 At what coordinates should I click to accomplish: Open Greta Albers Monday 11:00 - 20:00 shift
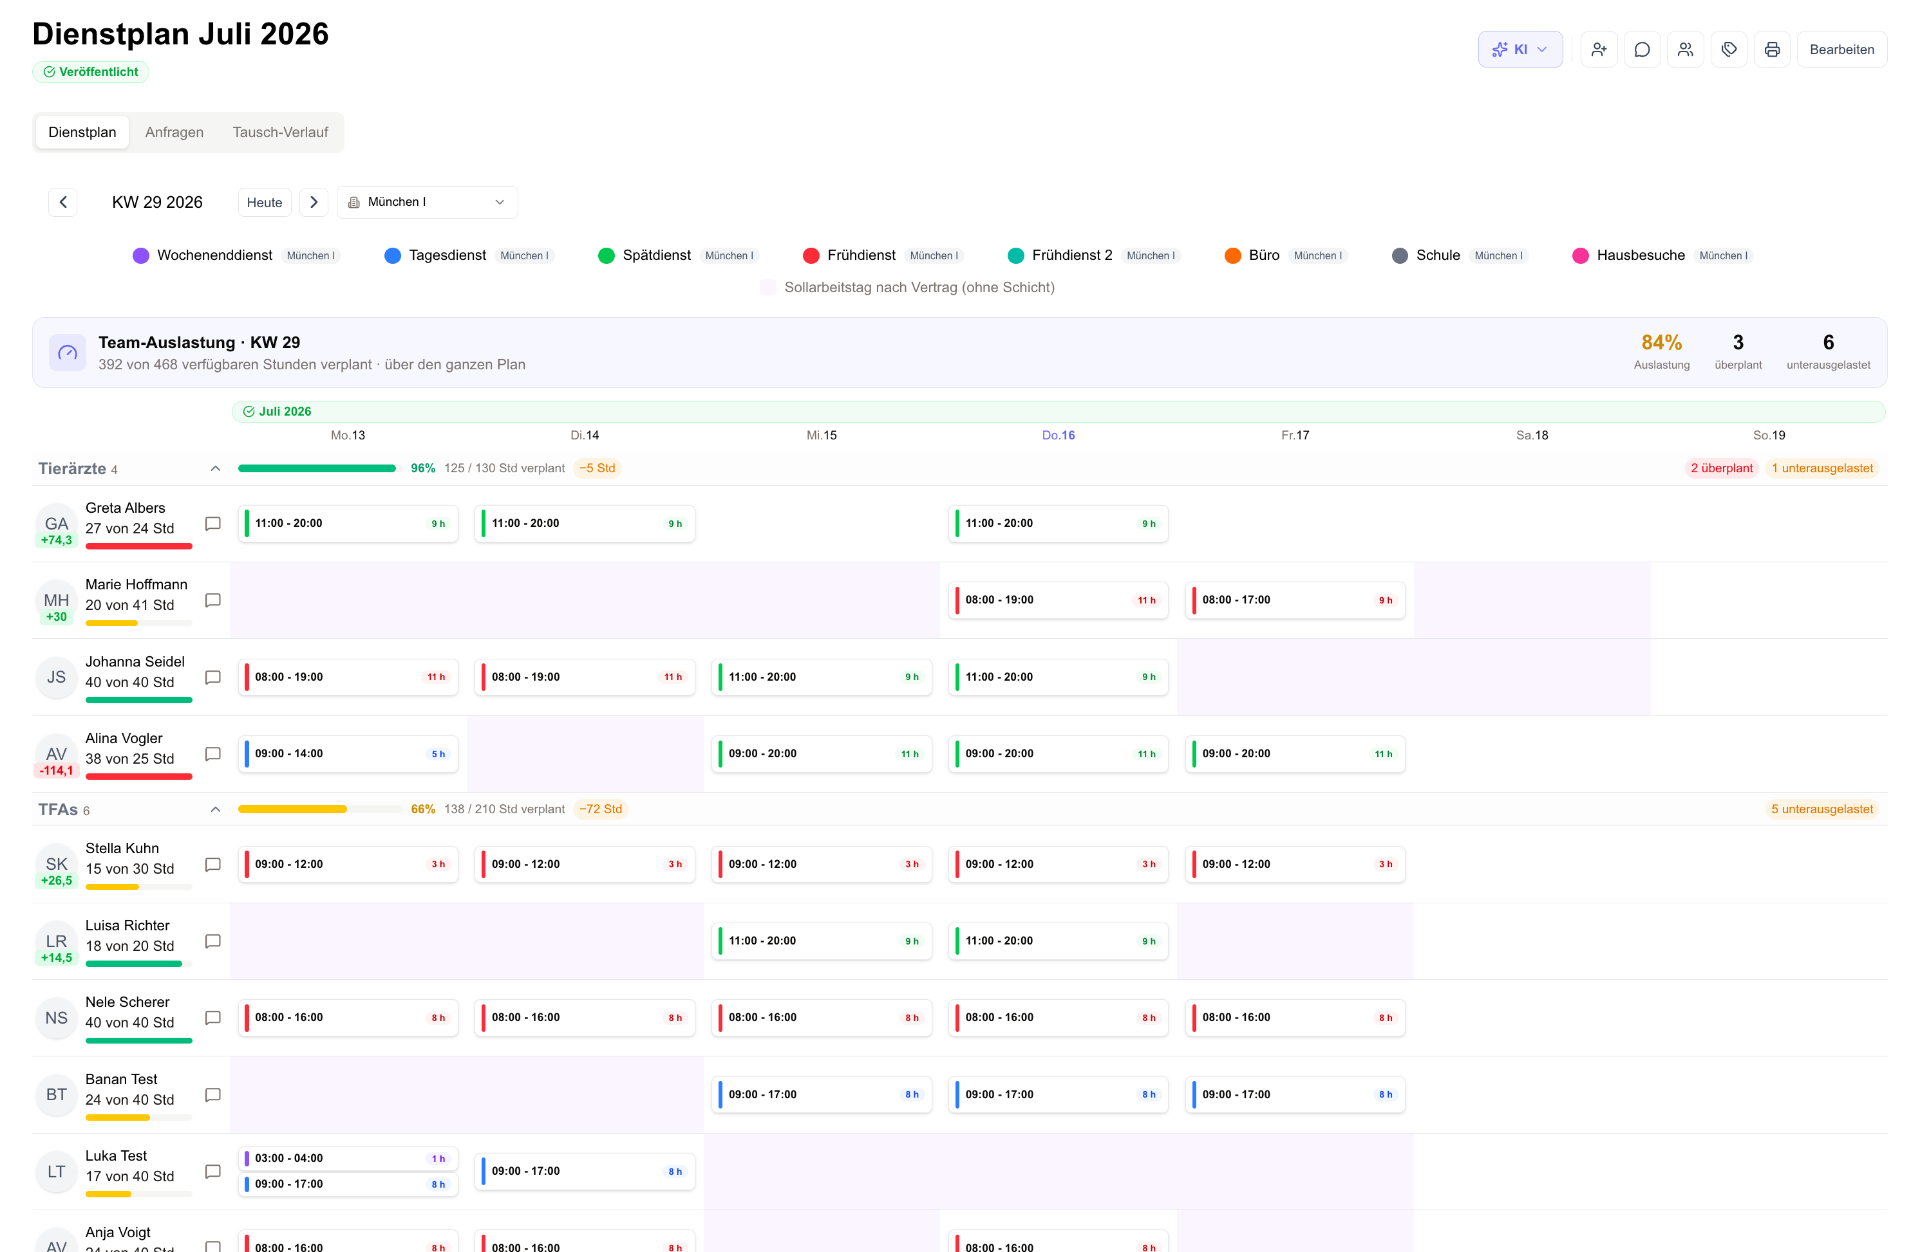(x=348, y=524)
